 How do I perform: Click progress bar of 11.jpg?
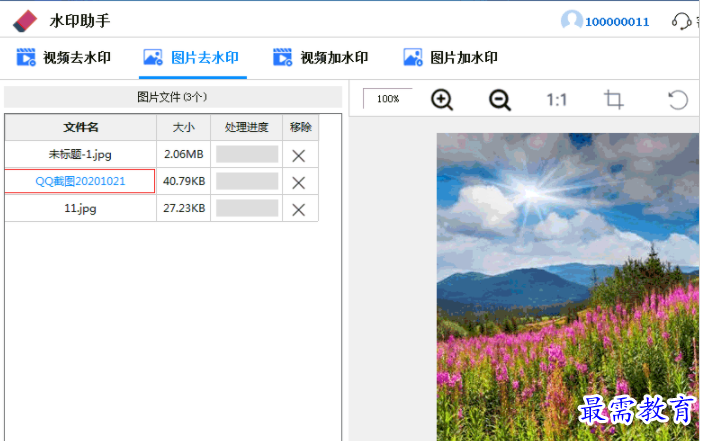pos(247,208)
